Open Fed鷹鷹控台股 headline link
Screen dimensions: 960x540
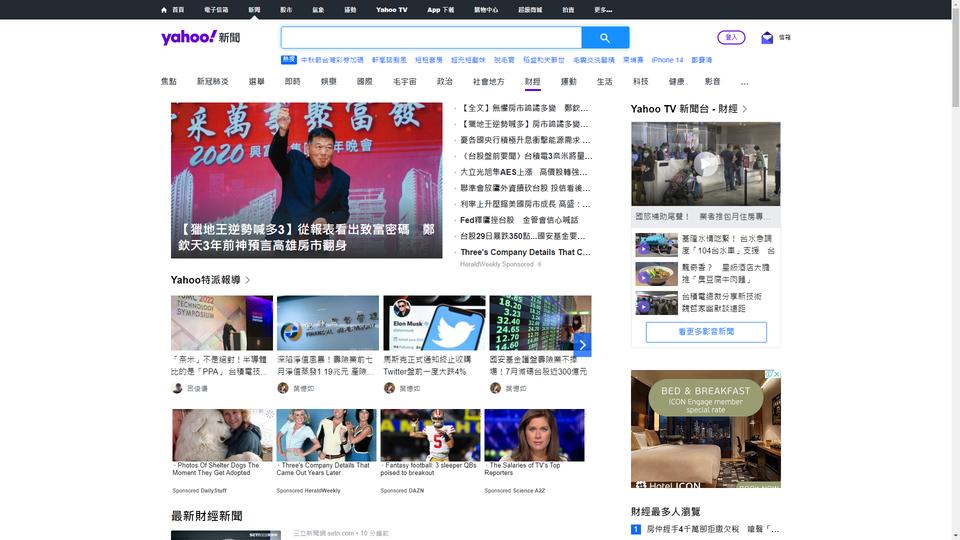519,220
